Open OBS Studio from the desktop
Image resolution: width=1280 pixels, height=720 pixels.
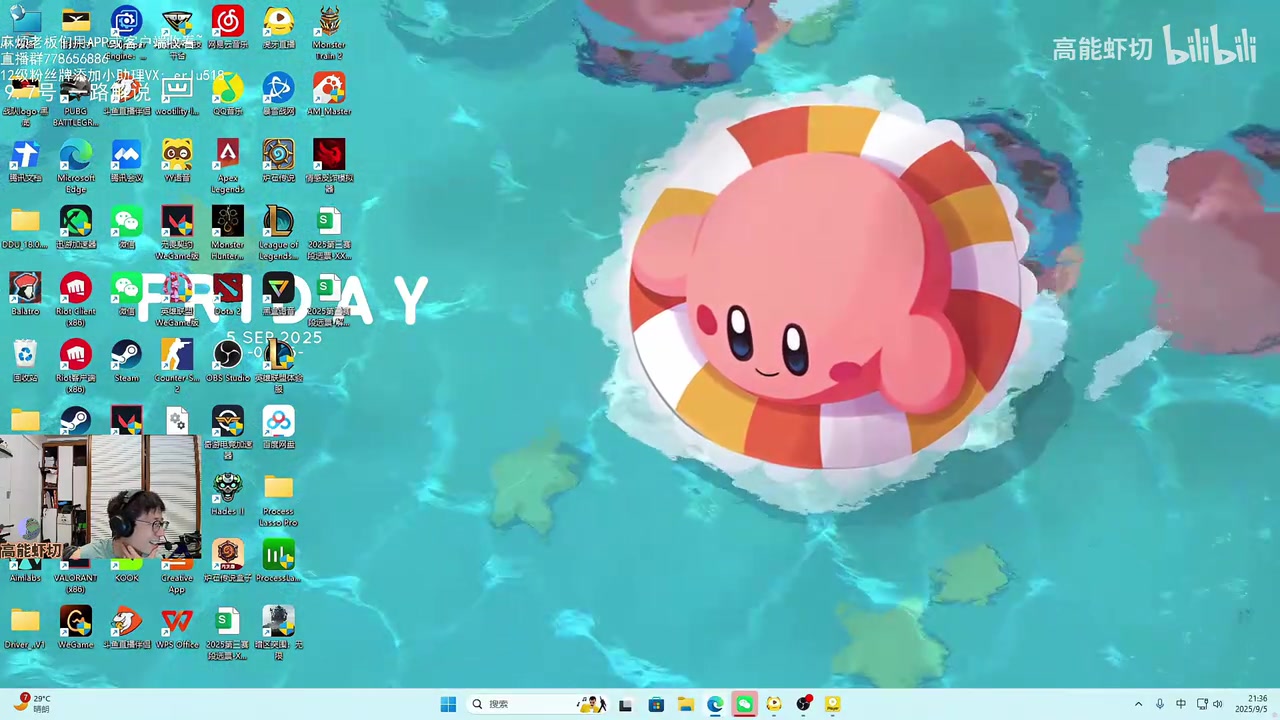(x=228, y=356)
